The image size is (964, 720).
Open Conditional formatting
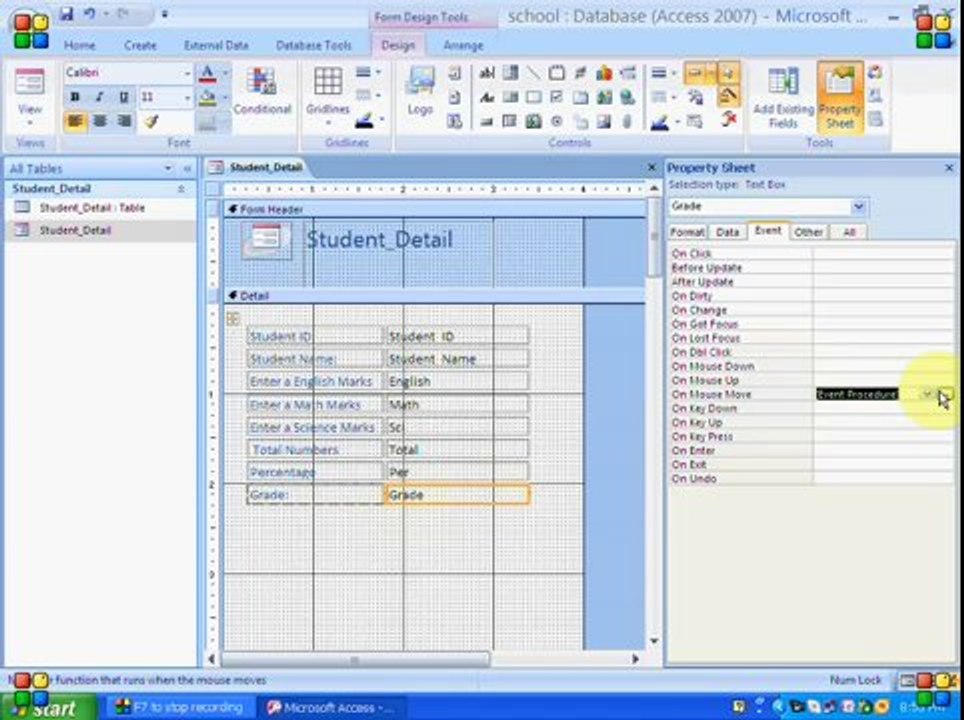[262, 92]
